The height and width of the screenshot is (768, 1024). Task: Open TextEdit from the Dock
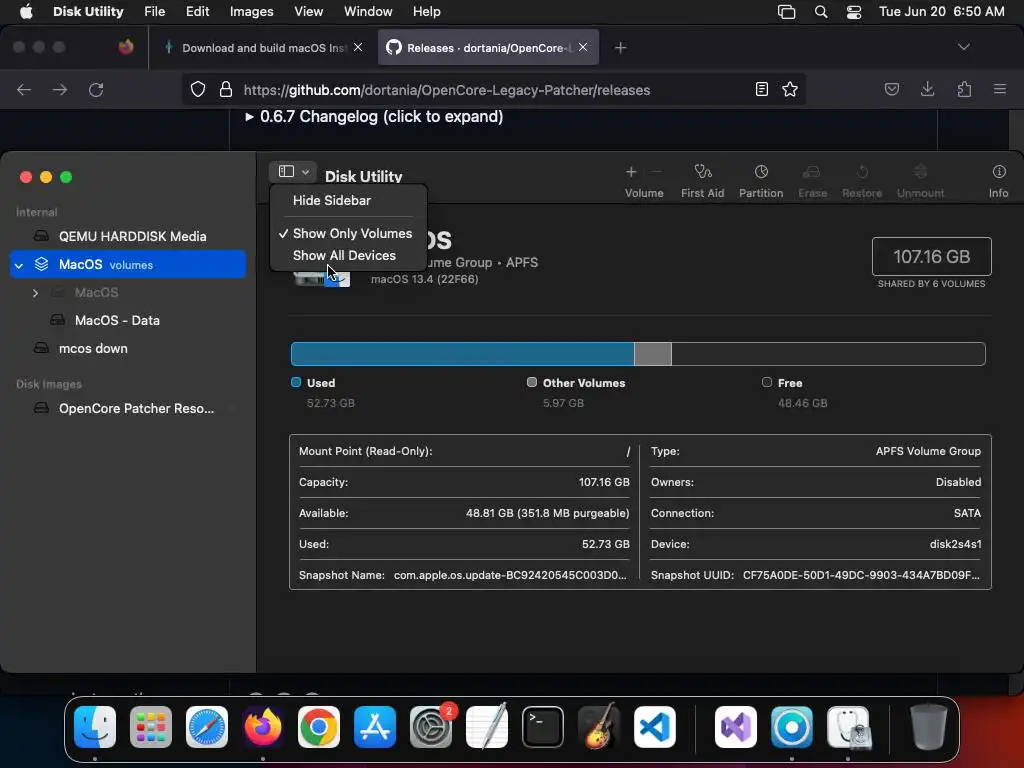[x=487, y=727]
